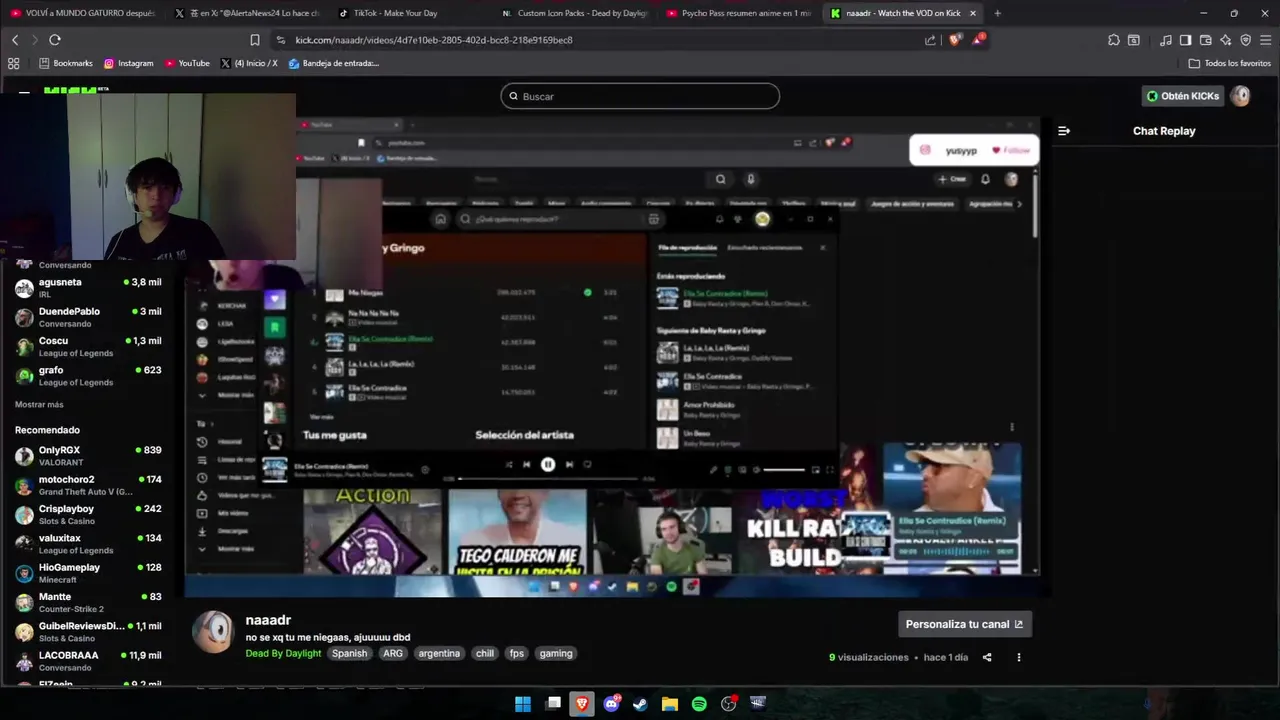Open Discord from the taskbar
Image resolution: width=1280 pixels, height=720 pixels.
(611, 704)
